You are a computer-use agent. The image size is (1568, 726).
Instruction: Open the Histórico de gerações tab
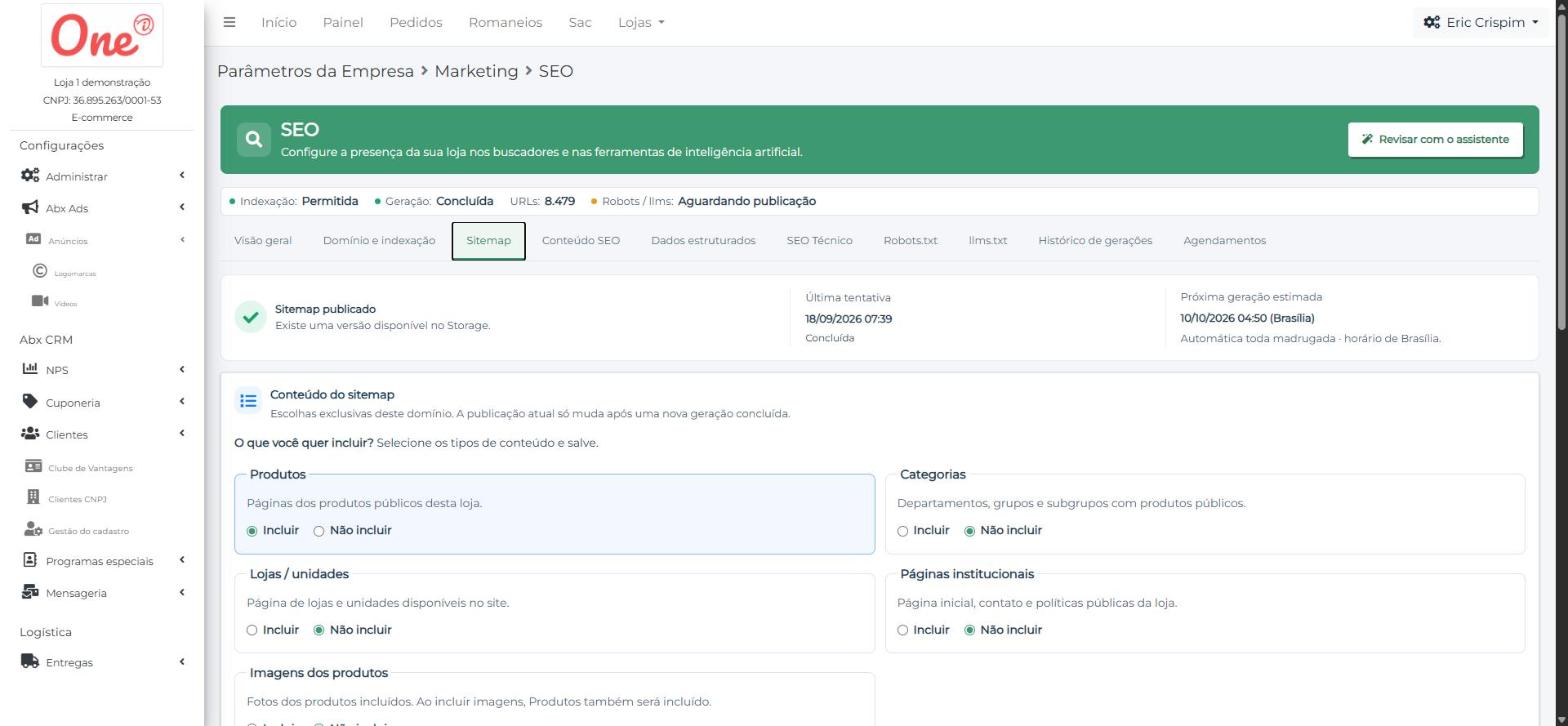pos(1095,240)
